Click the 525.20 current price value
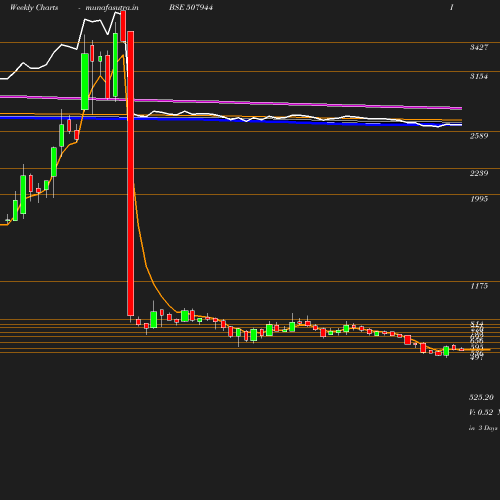Viewport: 500px width, 500px height. coord(481,397)
